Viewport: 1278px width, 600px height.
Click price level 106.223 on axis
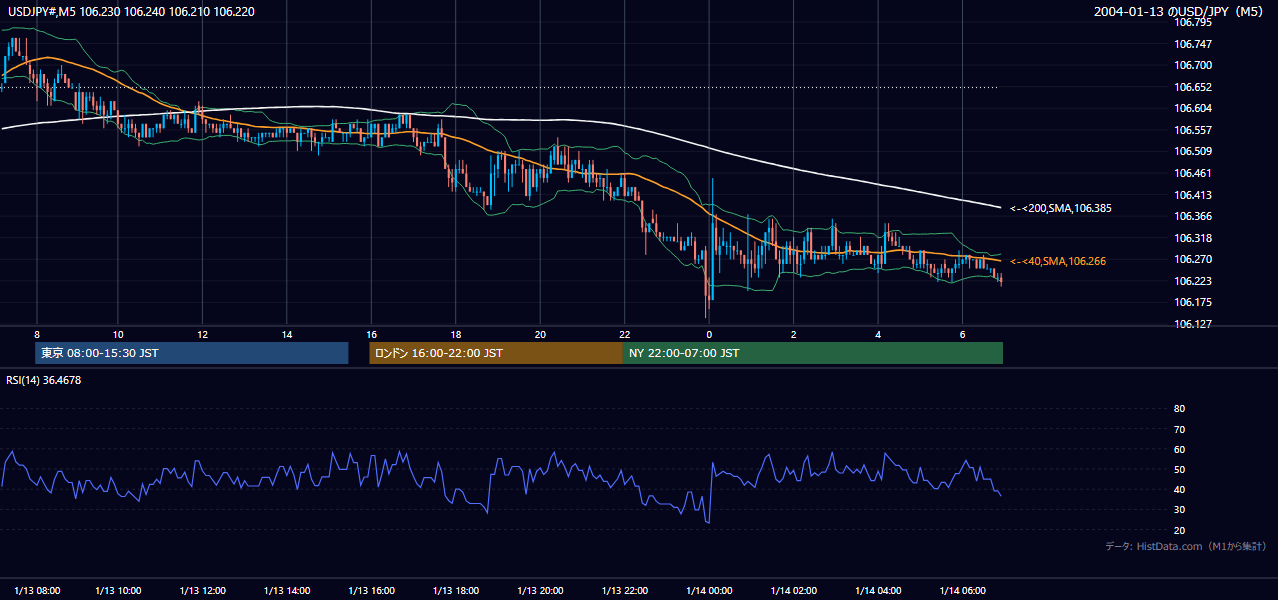coord(1193,281)
